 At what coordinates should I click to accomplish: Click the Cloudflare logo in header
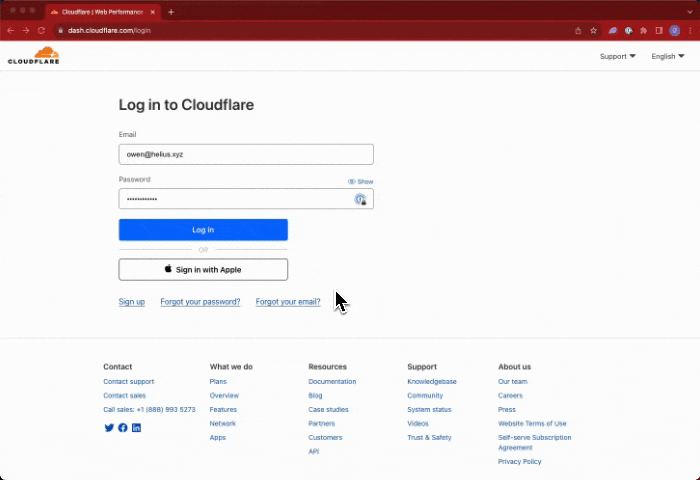point(33,56)
